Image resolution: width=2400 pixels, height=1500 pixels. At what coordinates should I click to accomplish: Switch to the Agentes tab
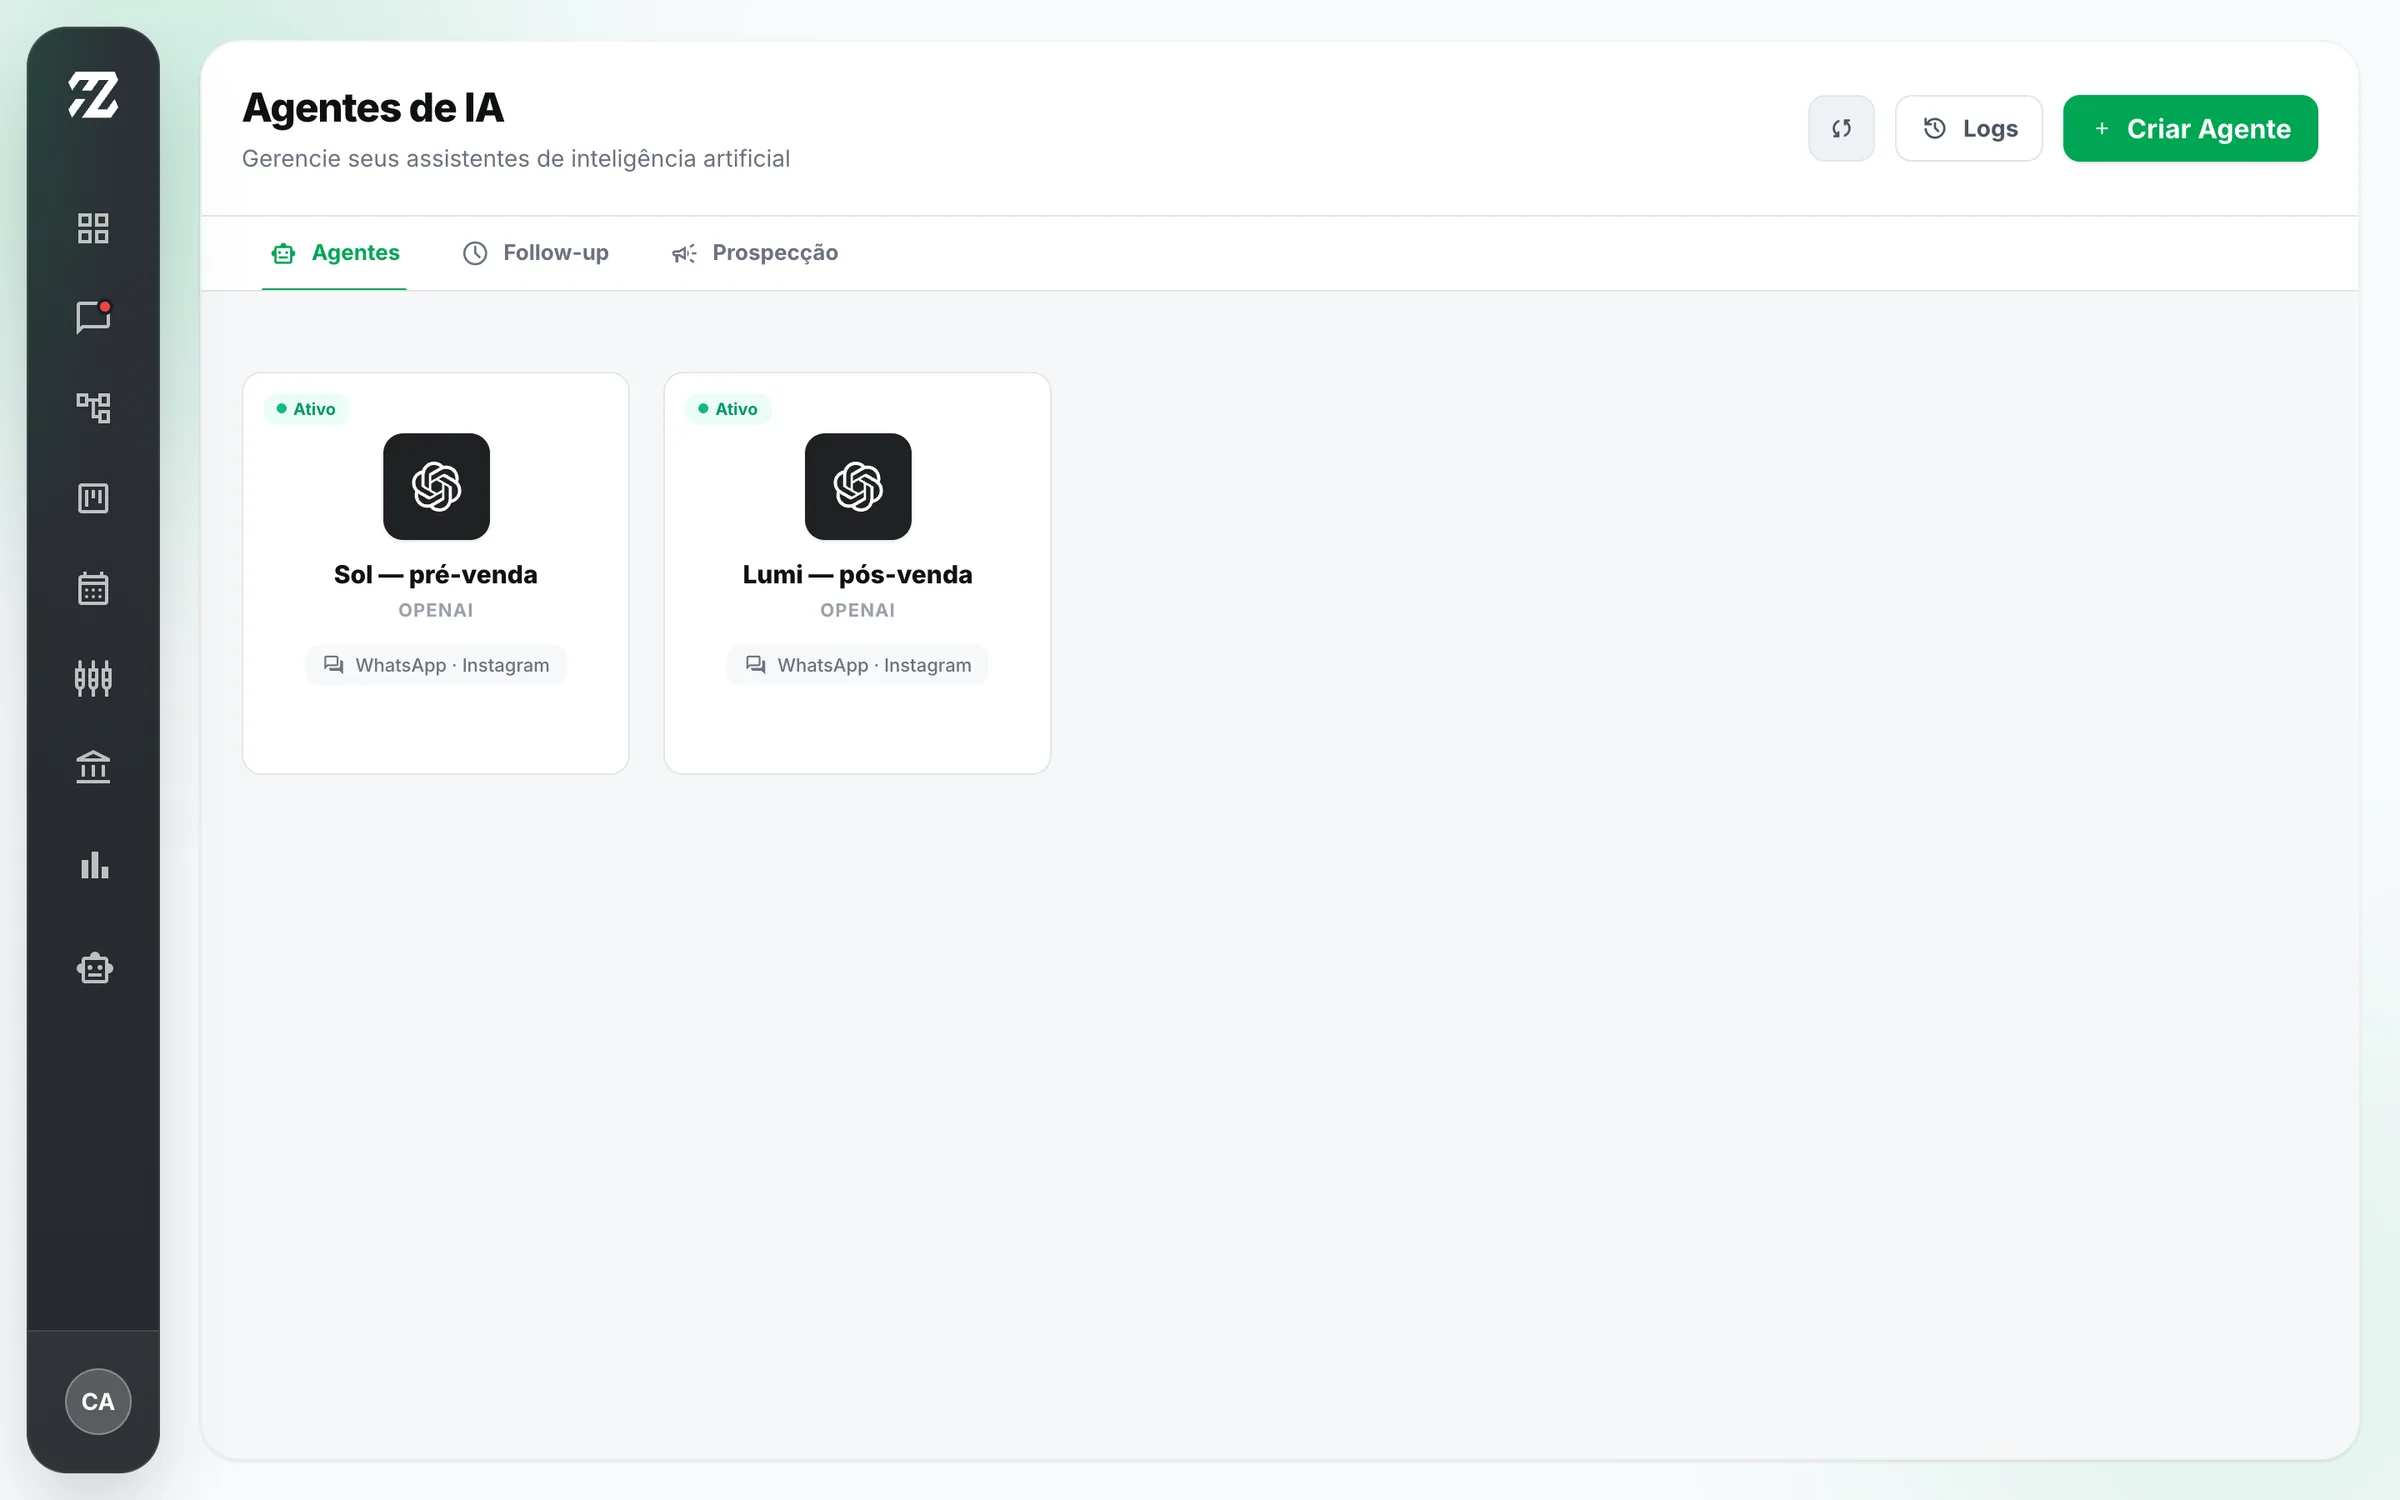coord(334,253)
